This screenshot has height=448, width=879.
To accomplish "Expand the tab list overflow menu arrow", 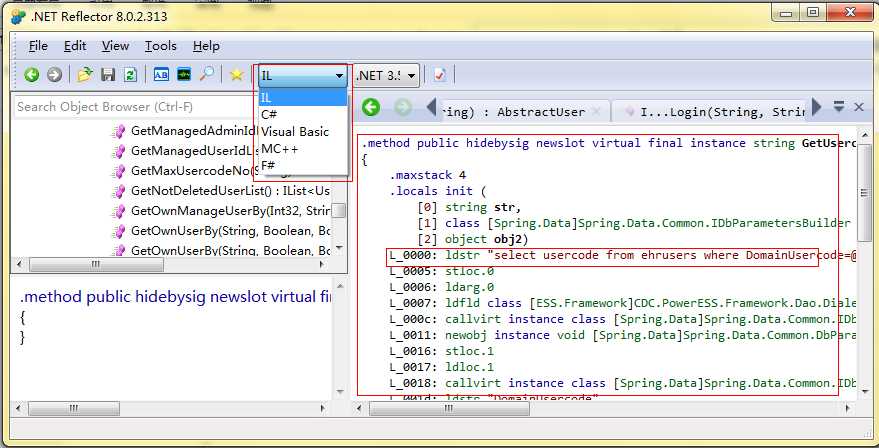I will (x=839, y=107).
